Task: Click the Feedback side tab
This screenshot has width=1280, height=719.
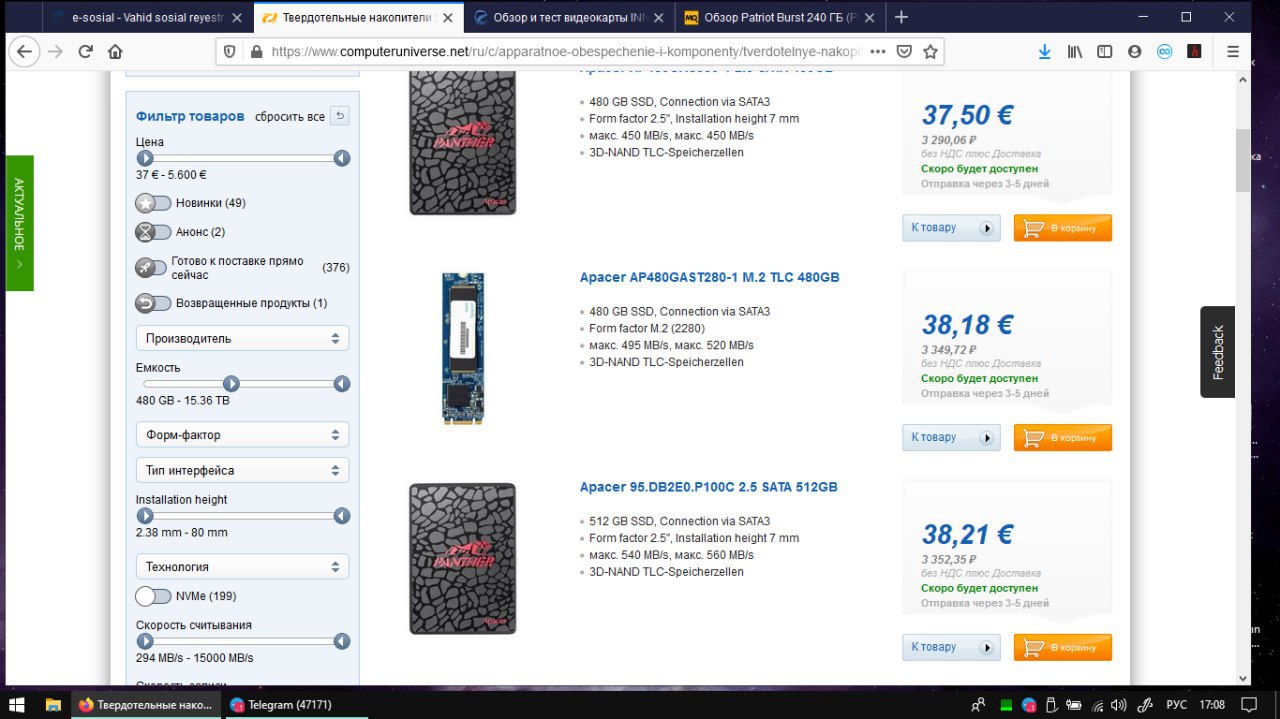Action: (1217, 352)
